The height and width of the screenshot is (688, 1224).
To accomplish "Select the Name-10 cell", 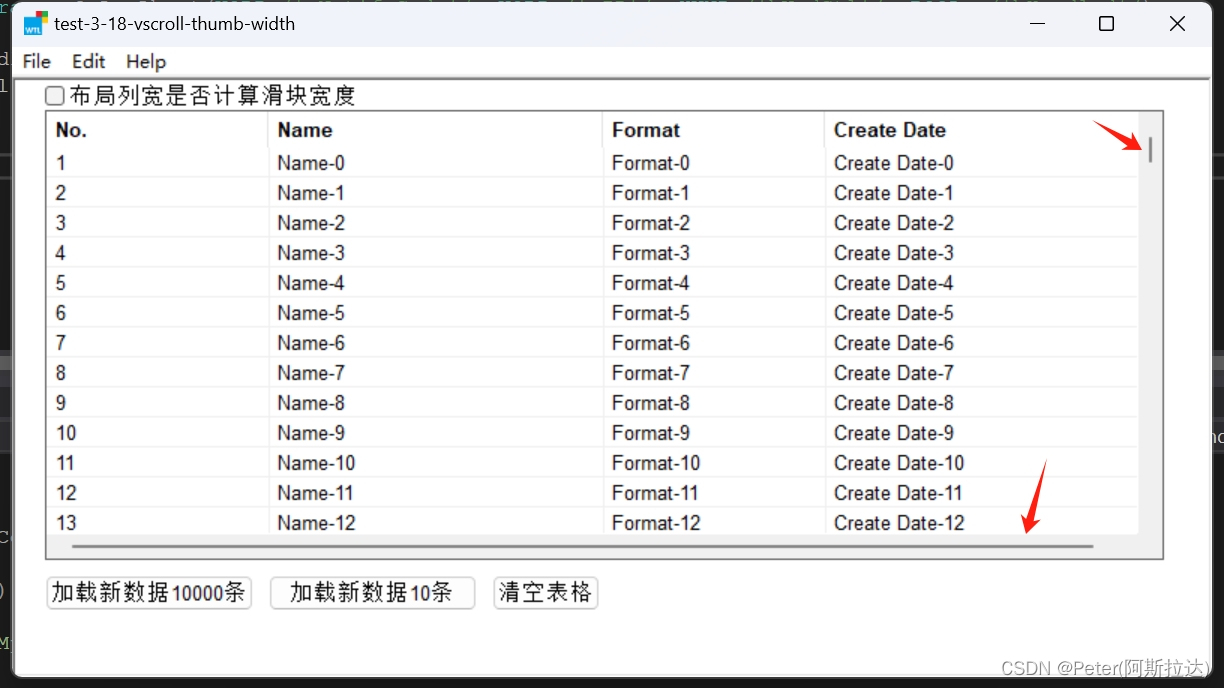I will pyautogui.click(x=436, y=463).
